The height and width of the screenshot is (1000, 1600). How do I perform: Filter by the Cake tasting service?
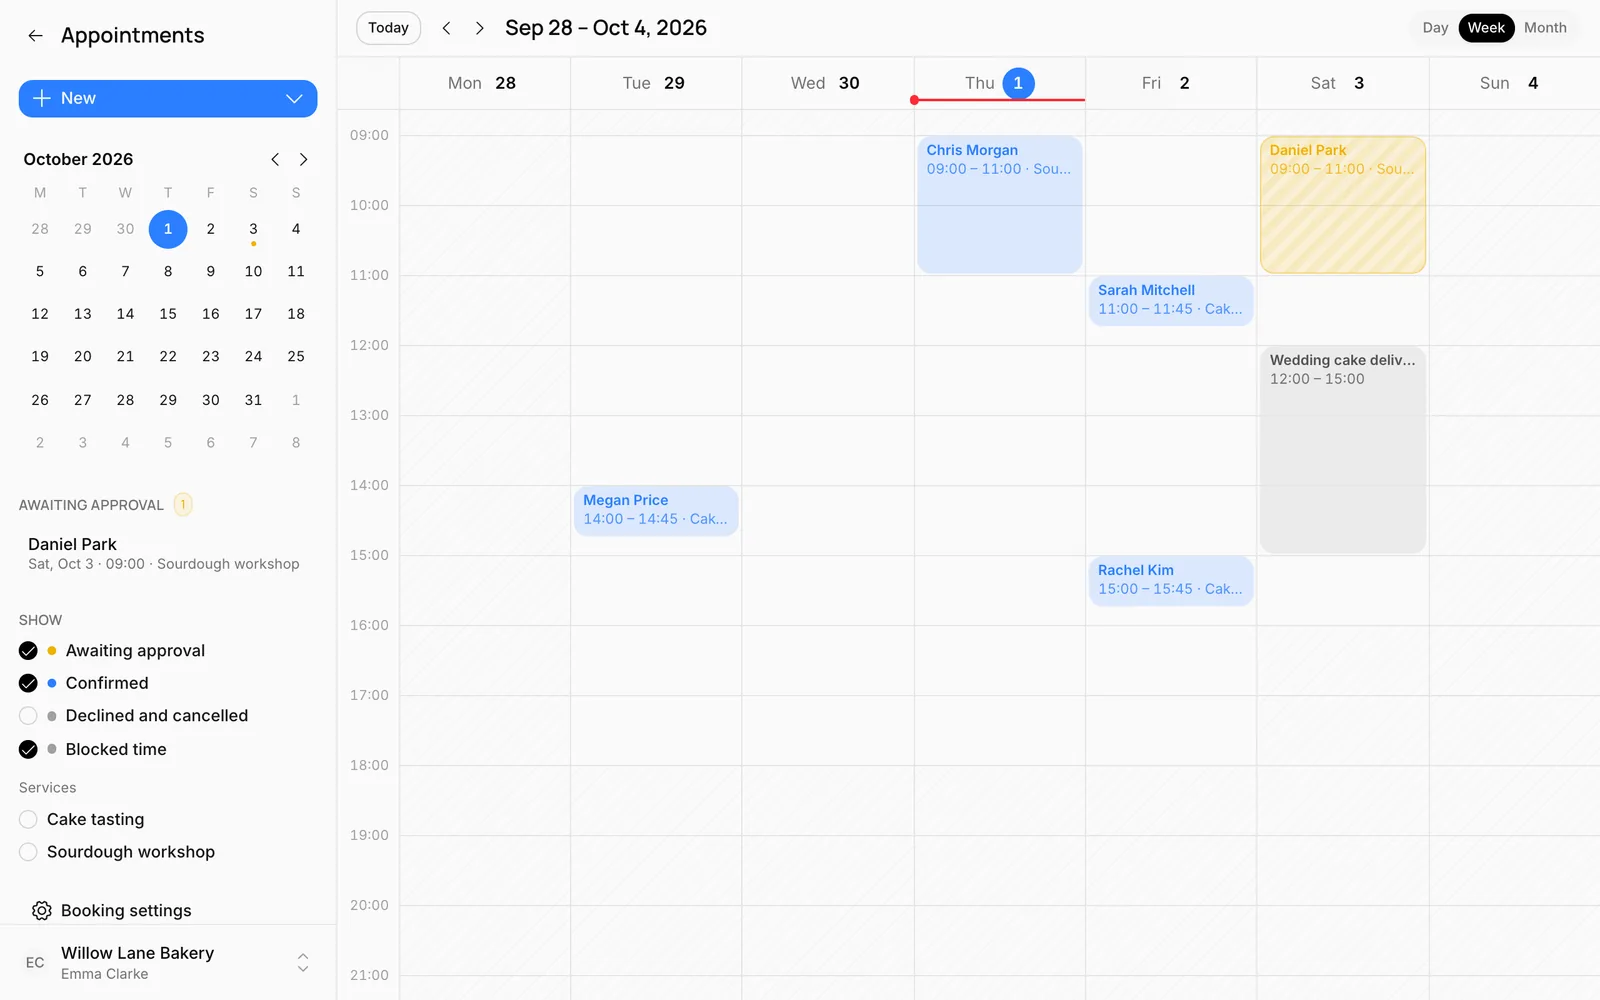28,819
